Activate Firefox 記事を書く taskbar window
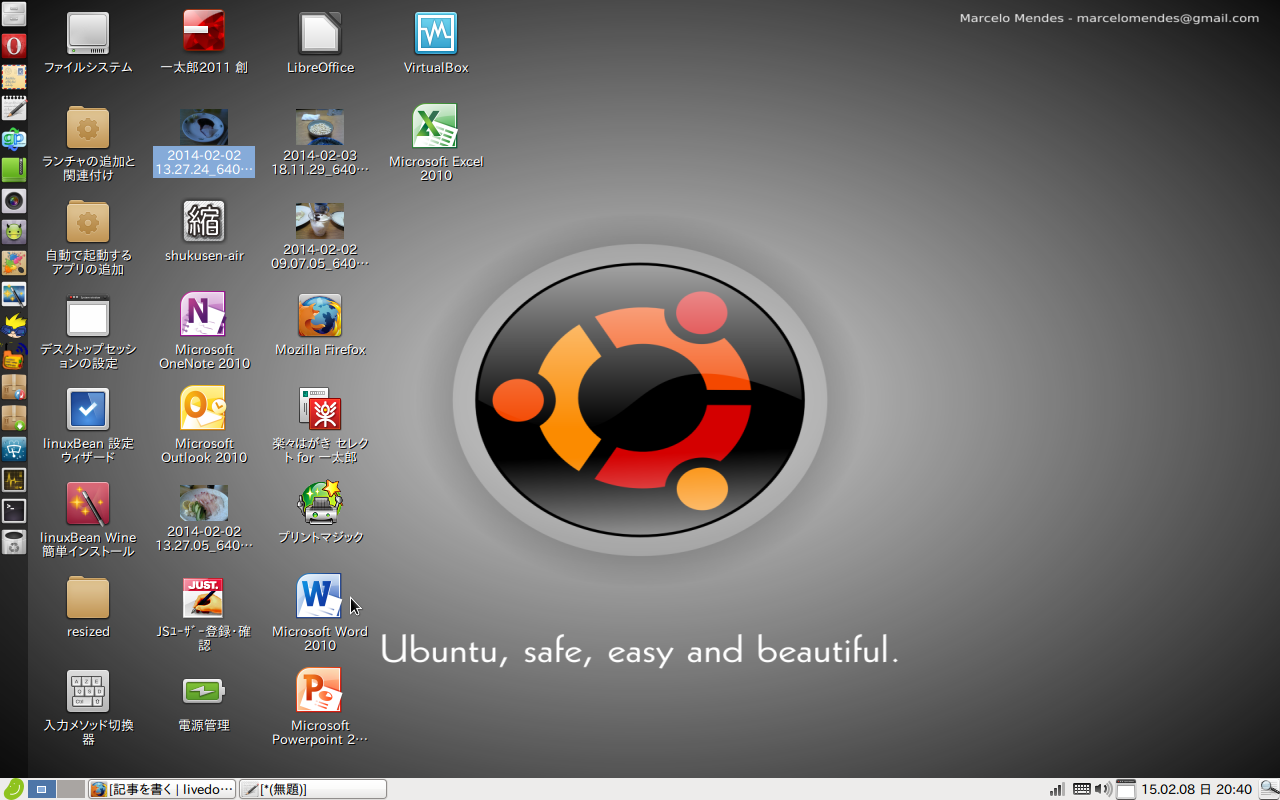This screenshot has width=1280, height=800. [x=162, y=789]
